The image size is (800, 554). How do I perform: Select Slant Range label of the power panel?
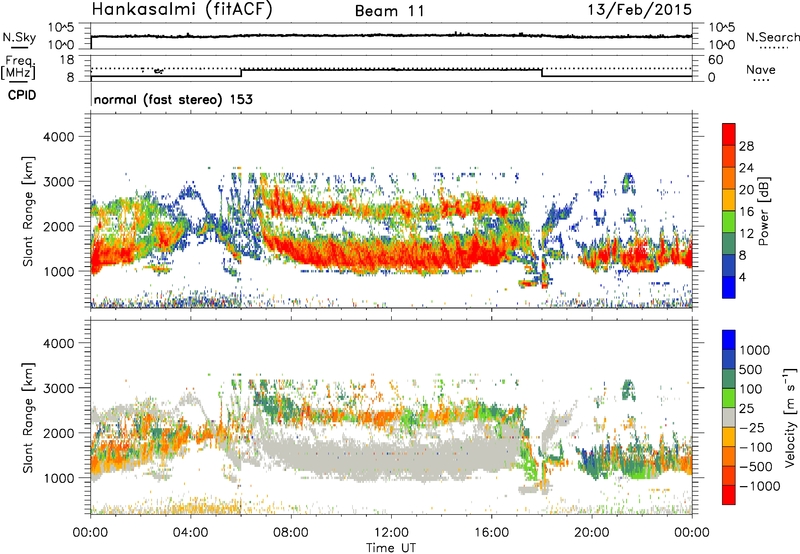point(28,212)
